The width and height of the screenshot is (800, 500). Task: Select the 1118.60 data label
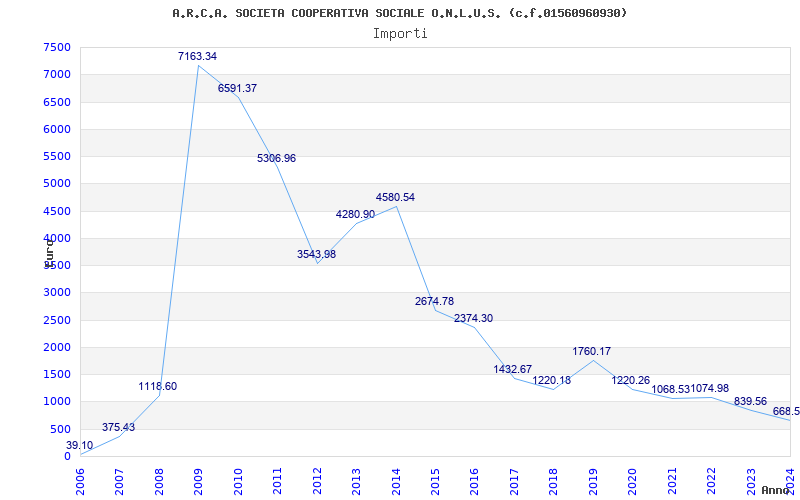point(158,387)
